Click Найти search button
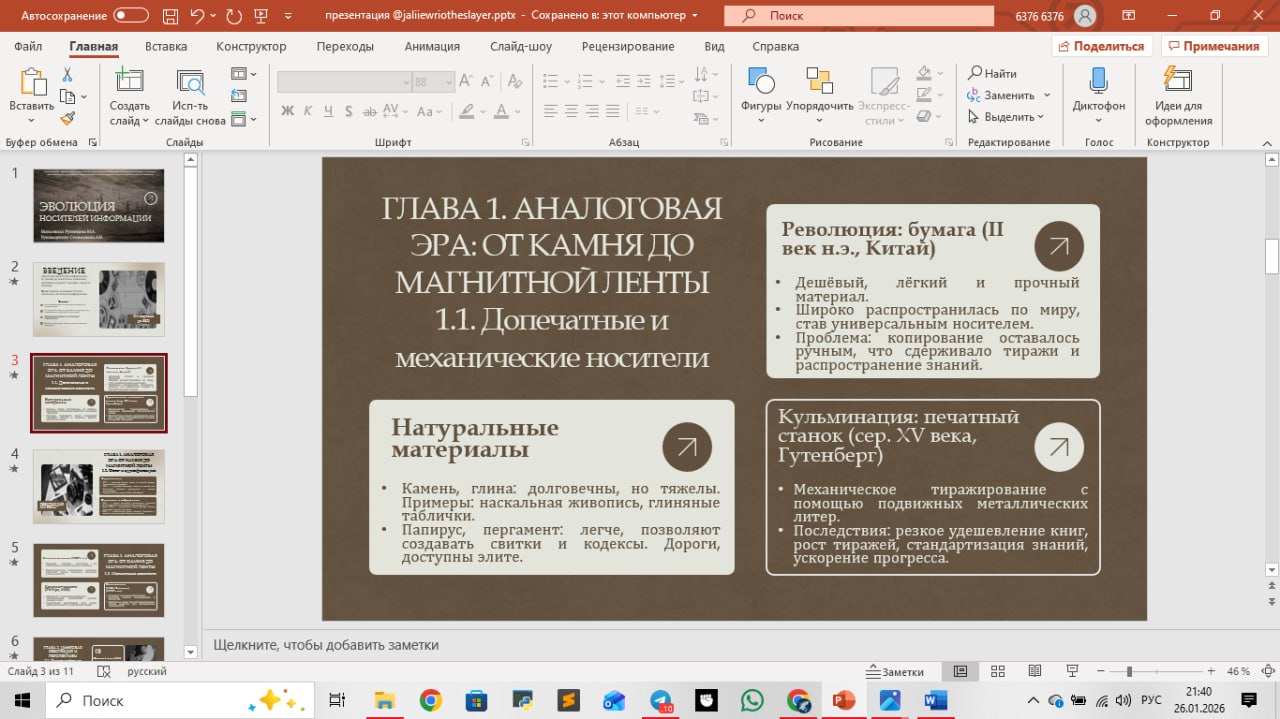This screenshot has width=1280, height=719. [x=993, y=73]
